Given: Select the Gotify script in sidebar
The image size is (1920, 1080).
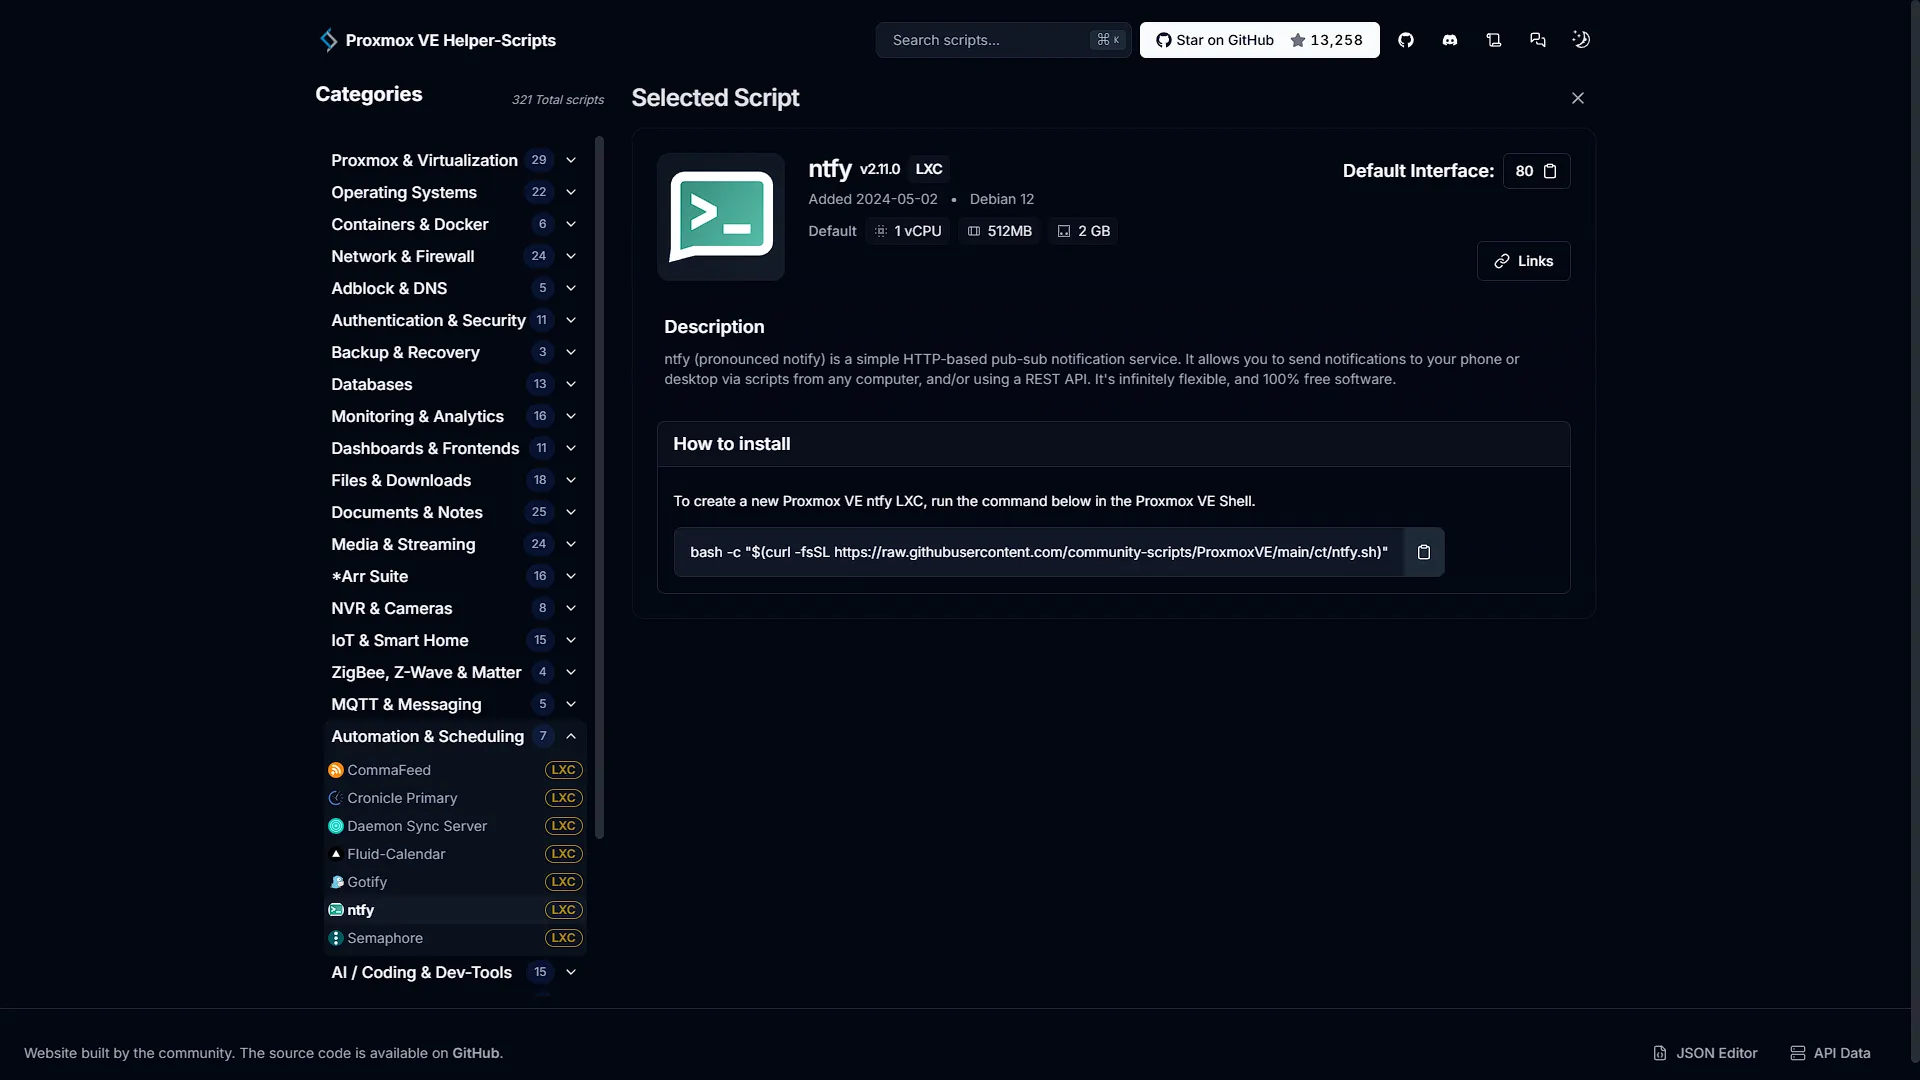Looking at the screenshot, I should point(455,882).
